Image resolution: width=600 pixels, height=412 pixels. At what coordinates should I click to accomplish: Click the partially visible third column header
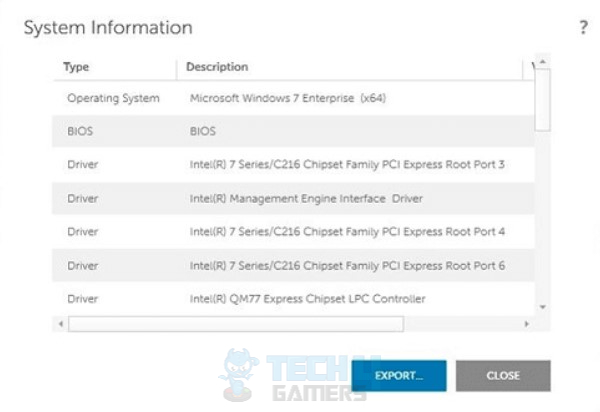pos(529,67)
